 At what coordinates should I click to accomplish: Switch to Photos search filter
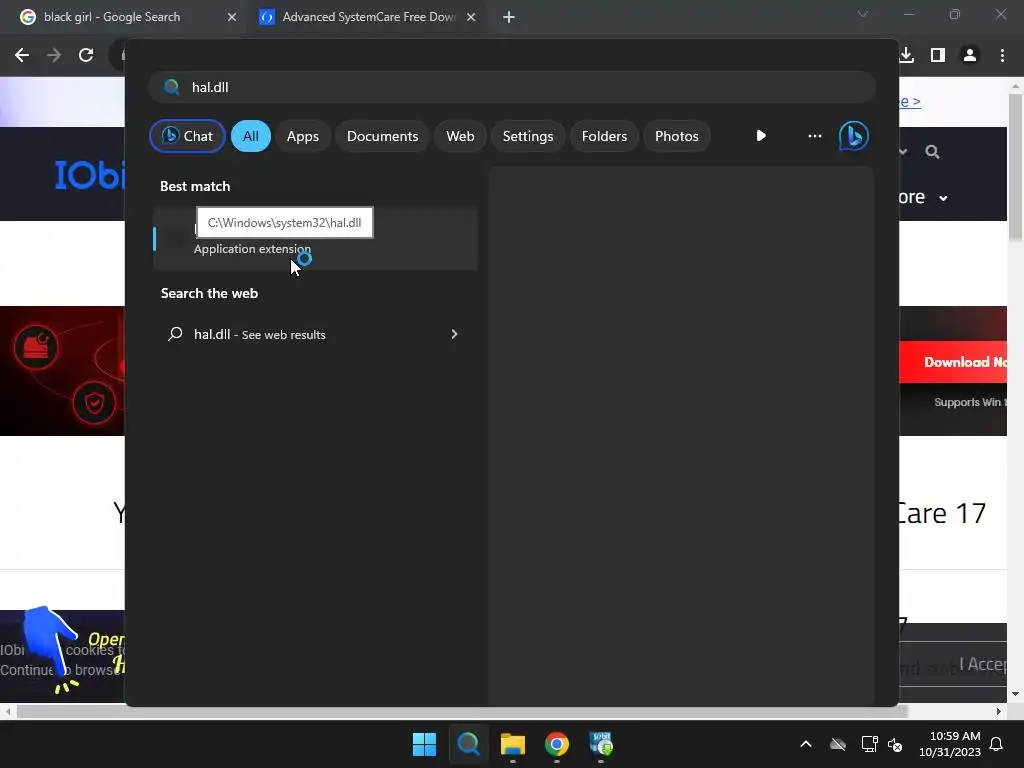coord(677,136)
